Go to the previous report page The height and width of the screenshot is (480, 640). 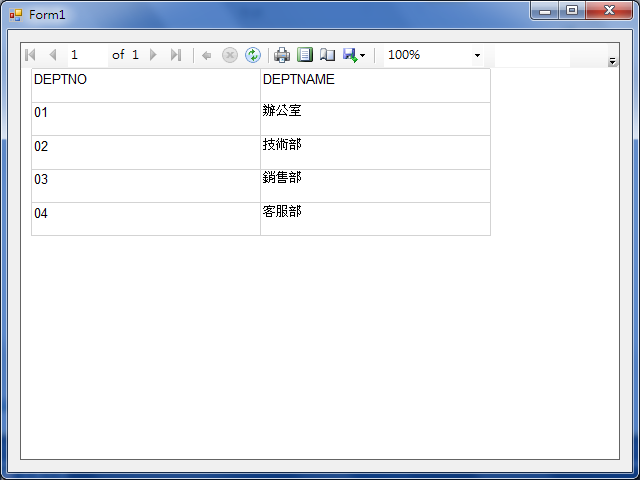tap(53, 55)
